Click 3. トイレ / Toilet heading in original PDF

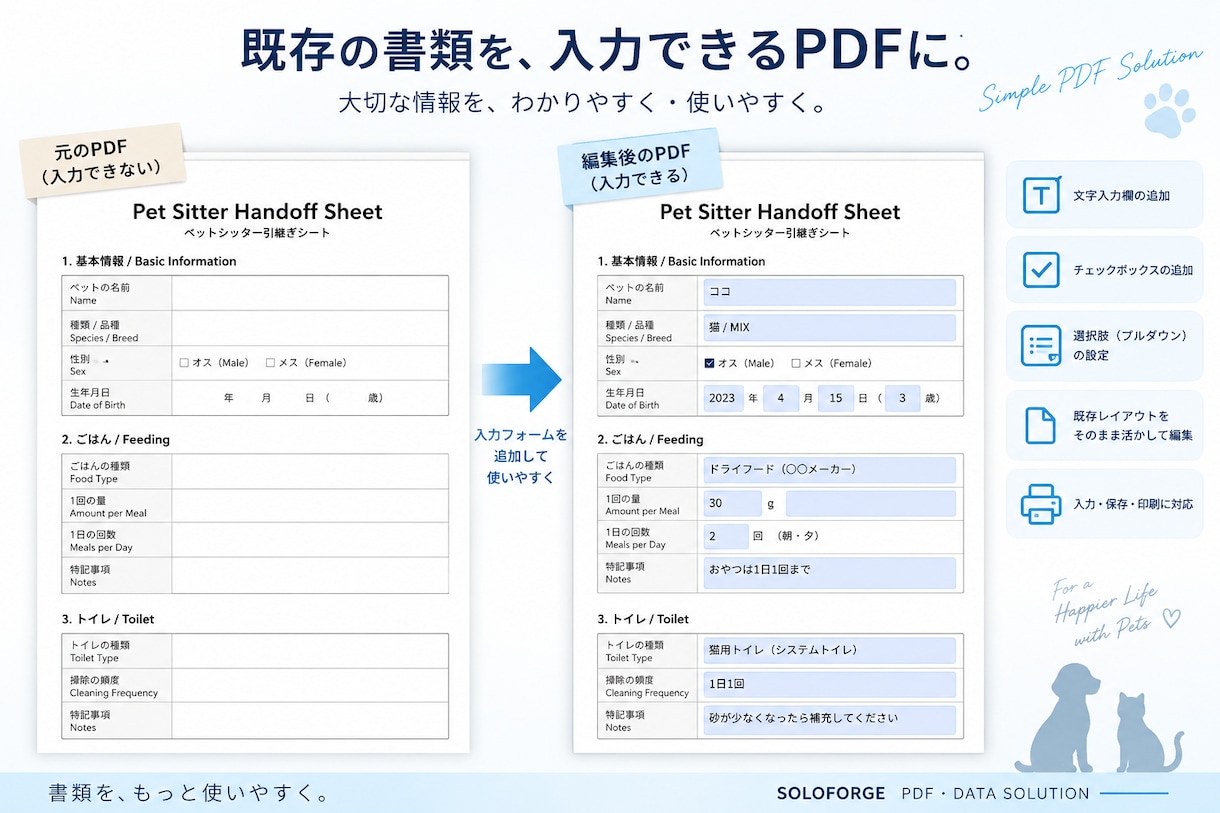(x=108, y=619)
